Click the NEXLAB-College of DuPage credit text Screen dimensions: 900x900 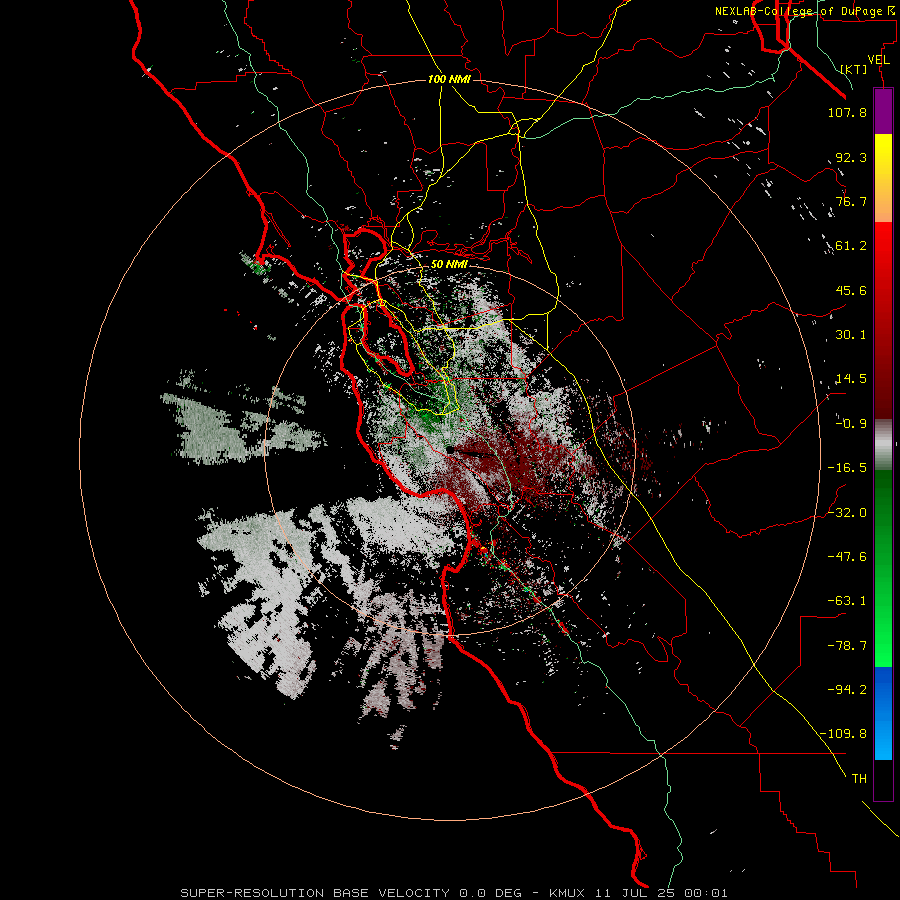(x=805, y=11)
